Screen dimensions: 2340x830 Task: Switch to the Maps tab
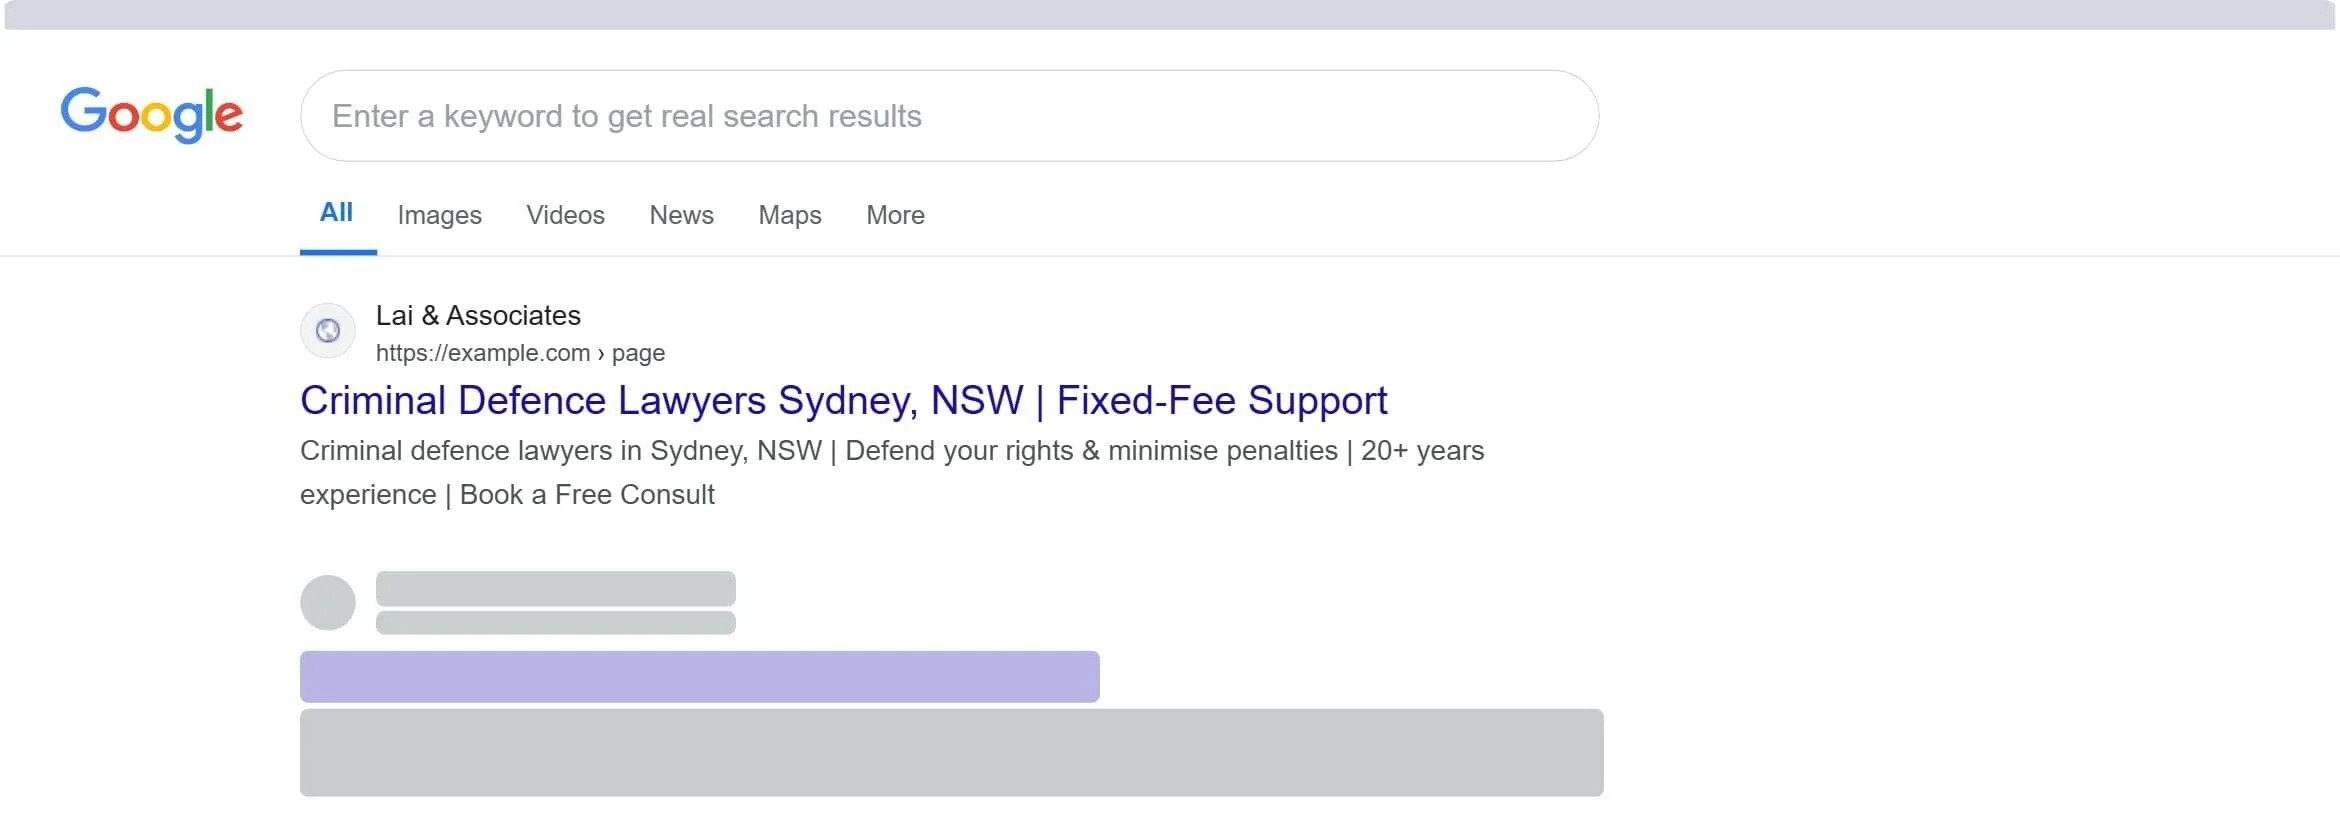[x=789, y=215]
